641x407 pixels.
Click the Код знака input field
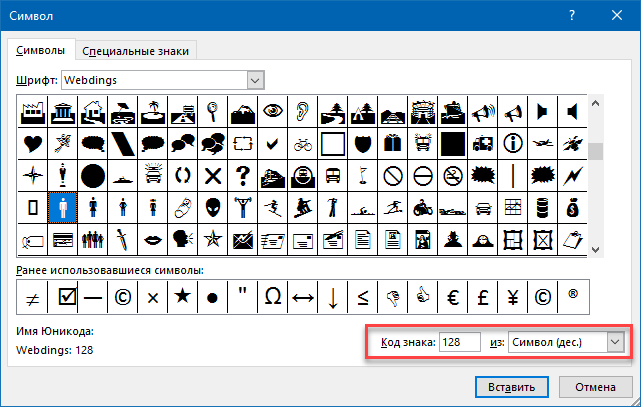click(x=459, y=342)
